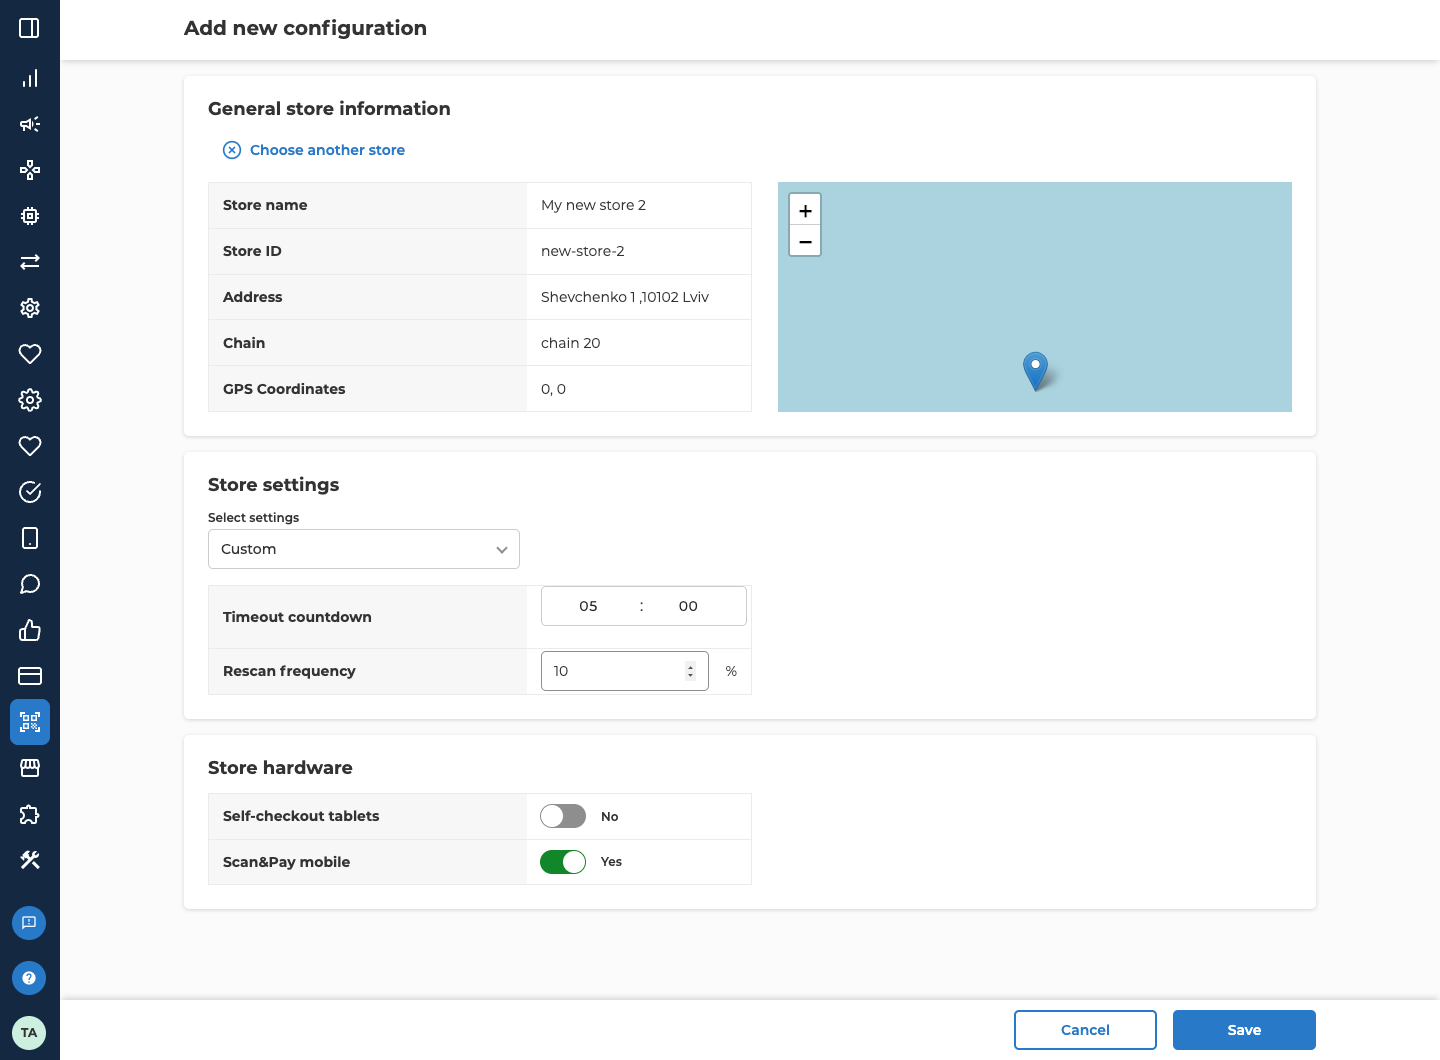1440x1060 pixels.
Task: Open the TA user avatar
Action: pos(29,1033)
